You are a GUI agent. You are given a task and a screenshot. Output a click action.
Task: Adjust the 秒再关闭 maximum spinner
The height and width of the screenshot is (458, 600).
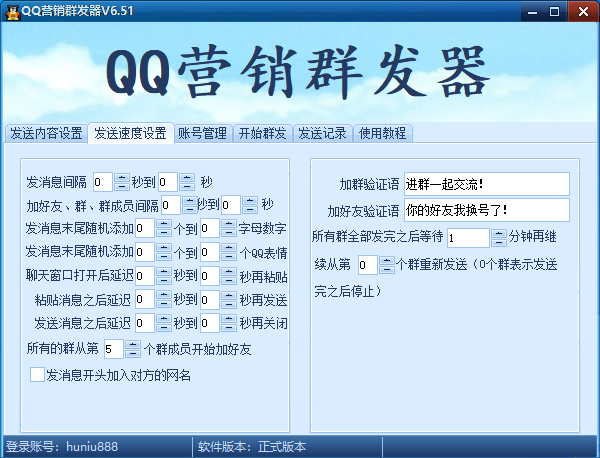click(x=229, y=323)
